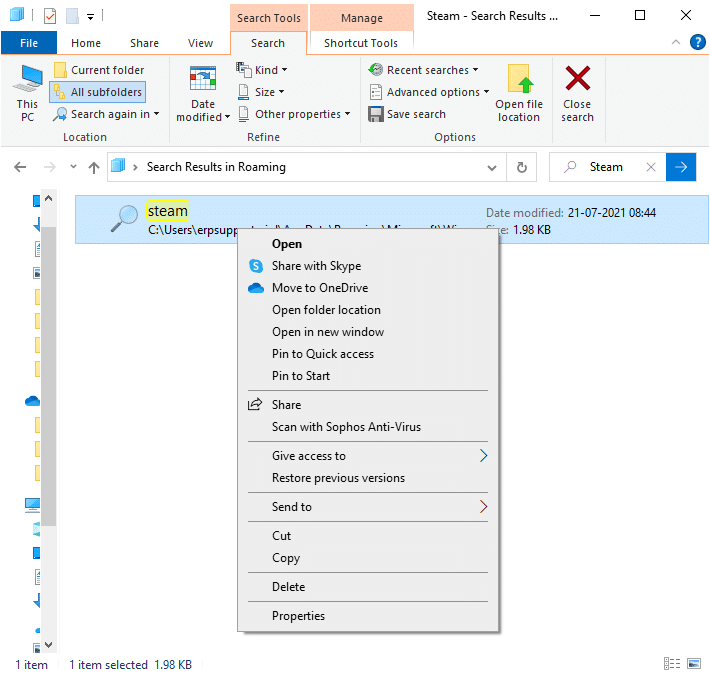Clear the Steam search with X button
The height and width of the screenshot is (677, 710).
pyautogui.click(x=650, y=167)
